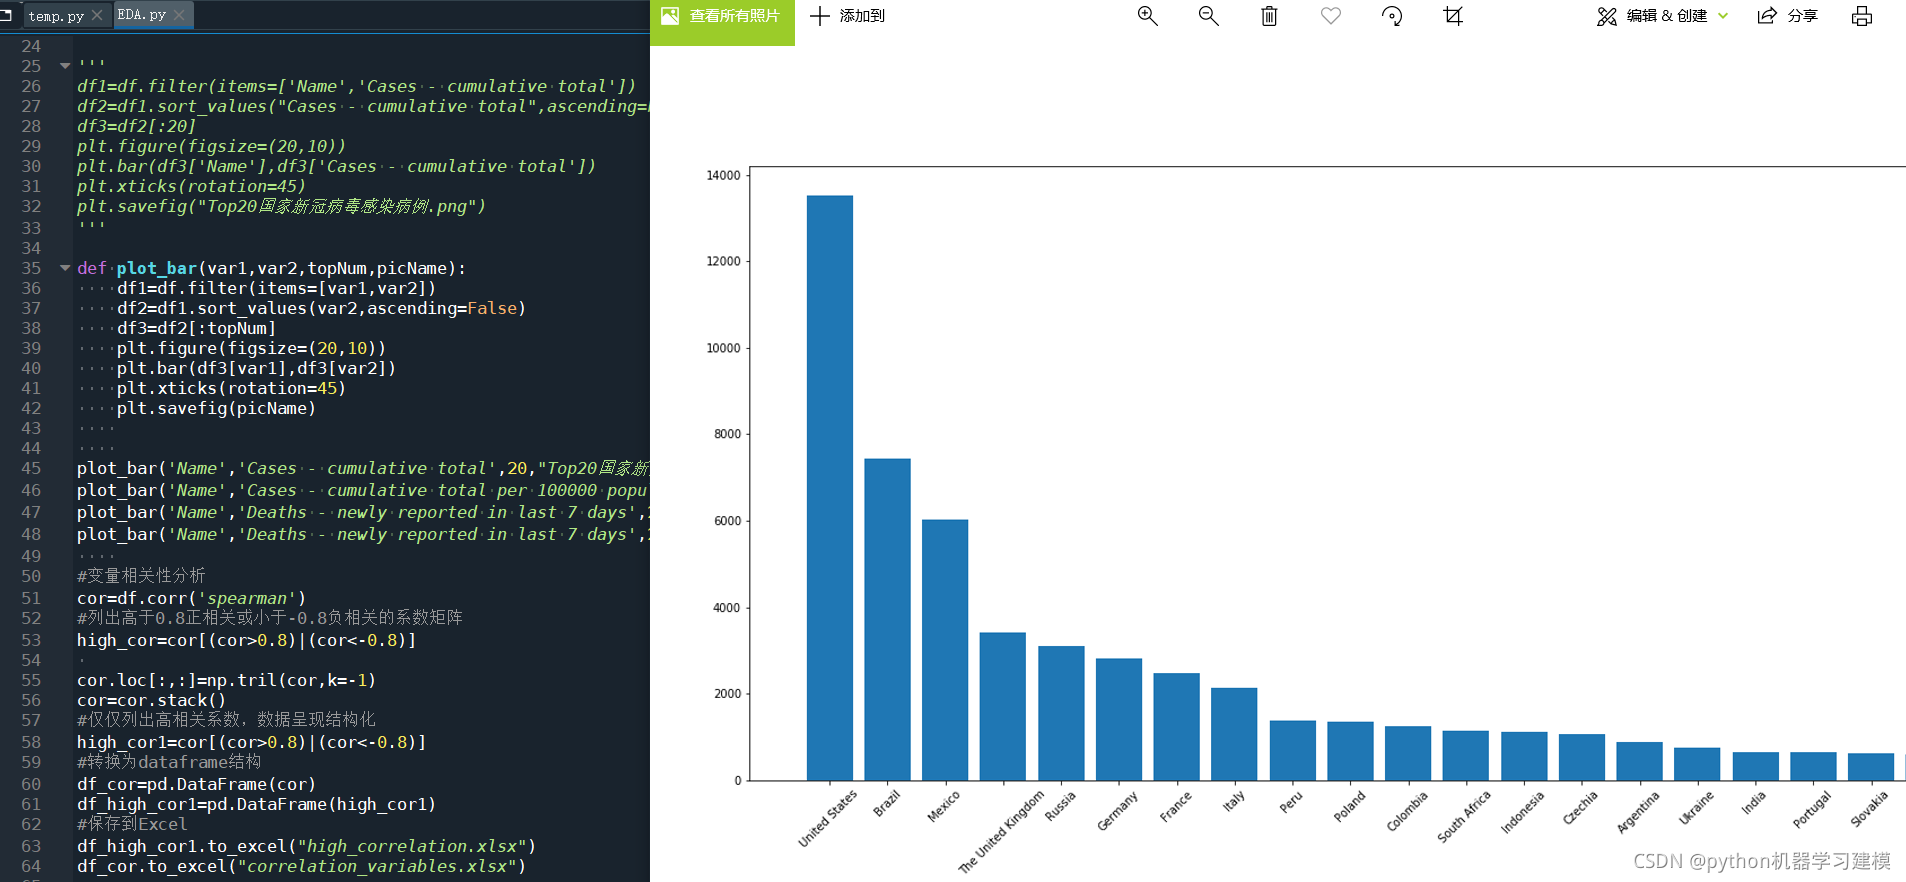Click line 51 cor=df.corr('spearman')
This screenshot has height=882, width=1906.
[191, 598]
